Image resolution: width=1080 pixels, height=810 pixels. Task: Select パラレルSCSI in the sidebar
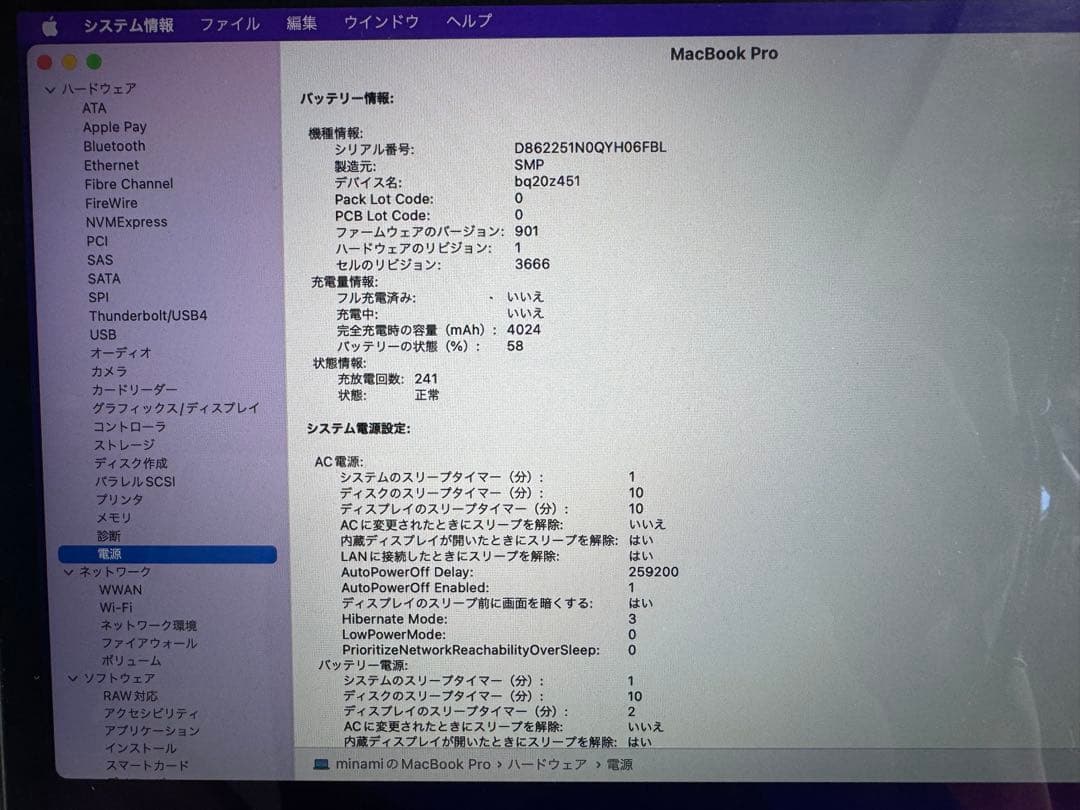coord(135,481)
